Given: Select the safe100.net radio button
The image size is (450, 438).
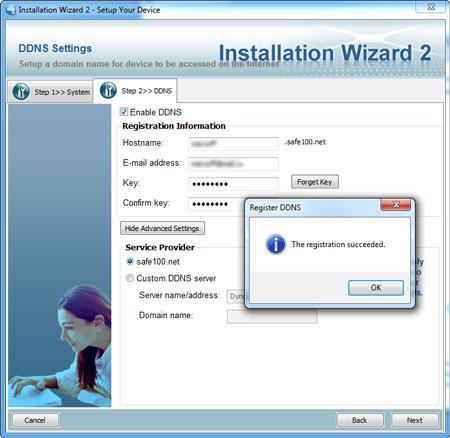Looking at the screenshot, I should pyautogui.click(x=130, y=261).
